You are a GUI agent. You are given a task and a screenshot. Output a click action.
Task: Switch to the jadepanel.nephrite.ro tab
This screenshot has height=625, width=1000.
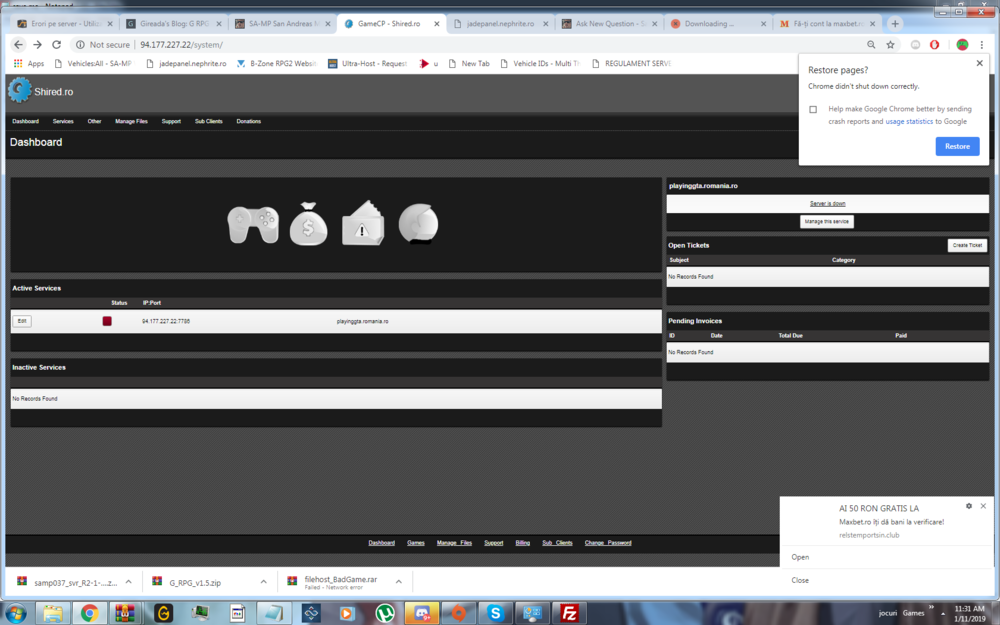coord(500,24)
